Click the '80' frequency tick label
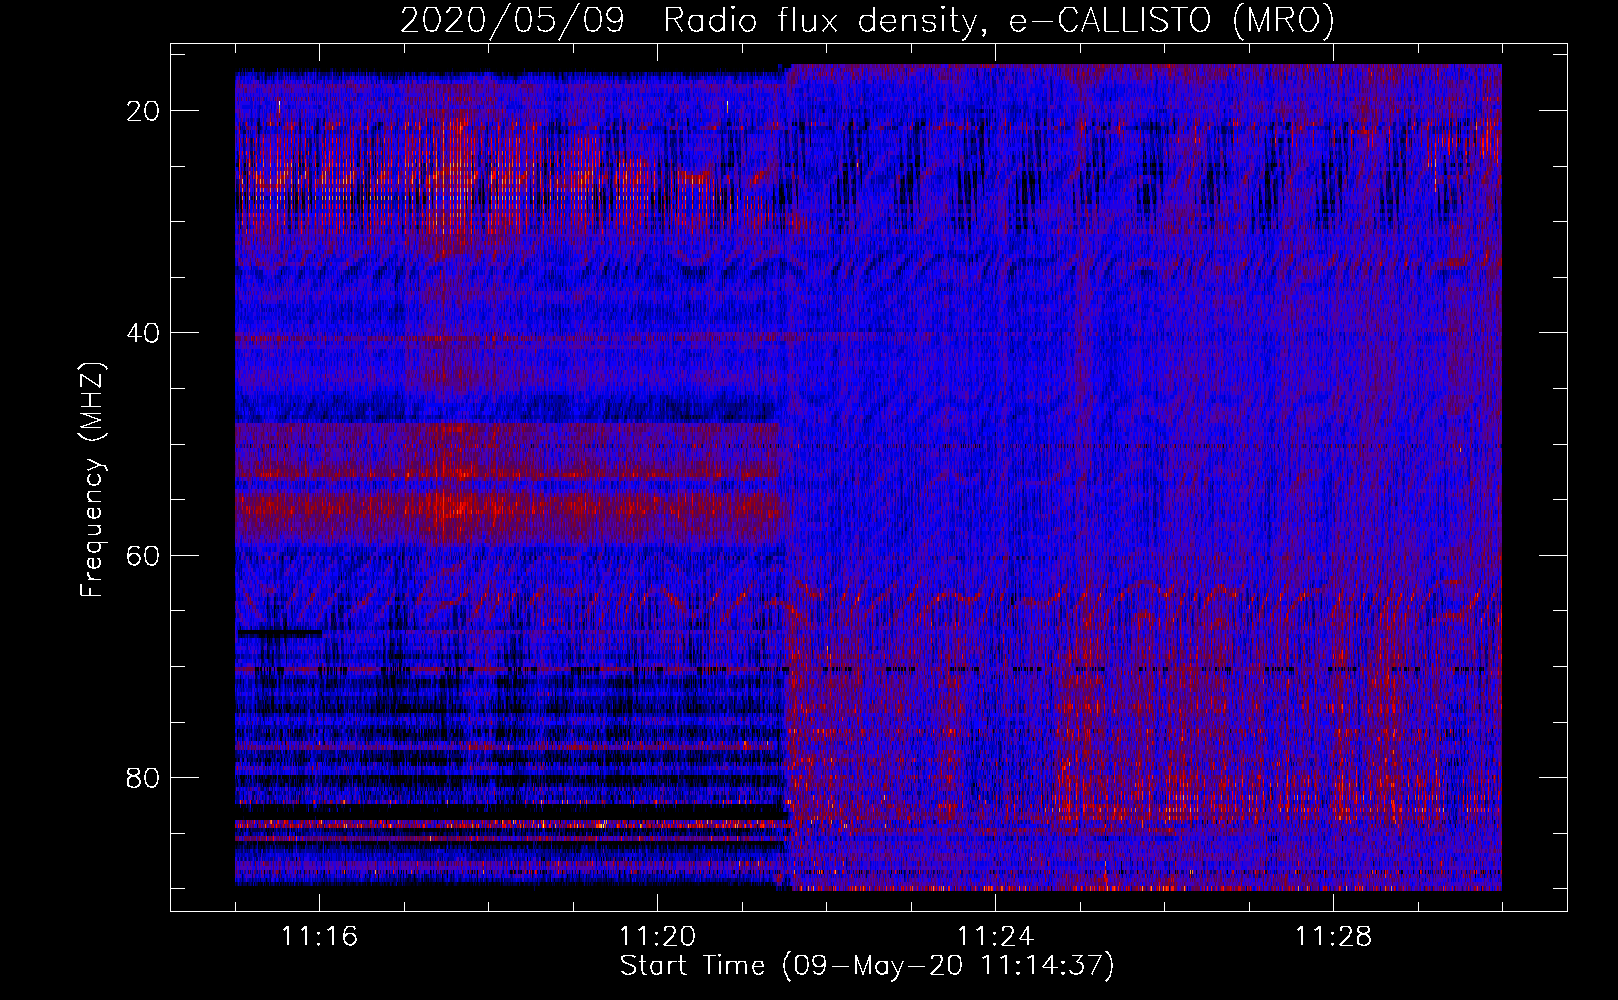 pos(144,777)
